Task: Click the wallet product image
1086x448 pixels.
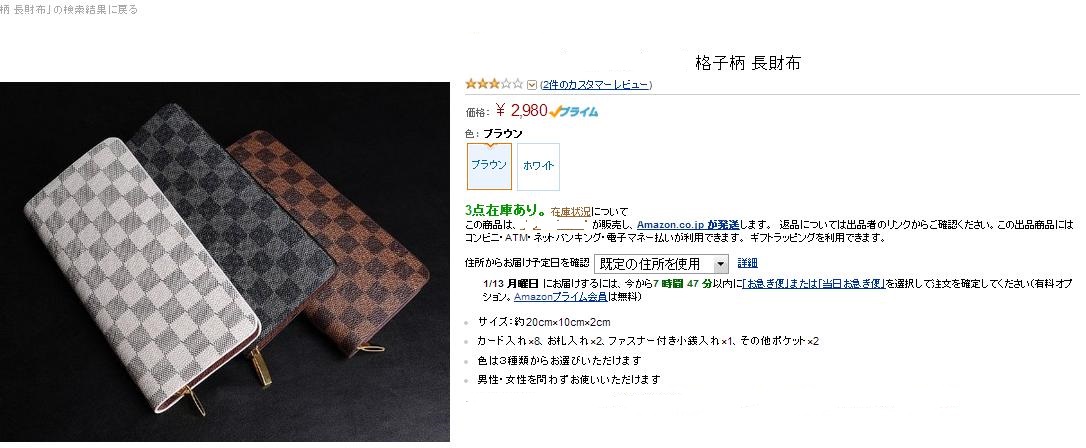Action: coord(225,262)
